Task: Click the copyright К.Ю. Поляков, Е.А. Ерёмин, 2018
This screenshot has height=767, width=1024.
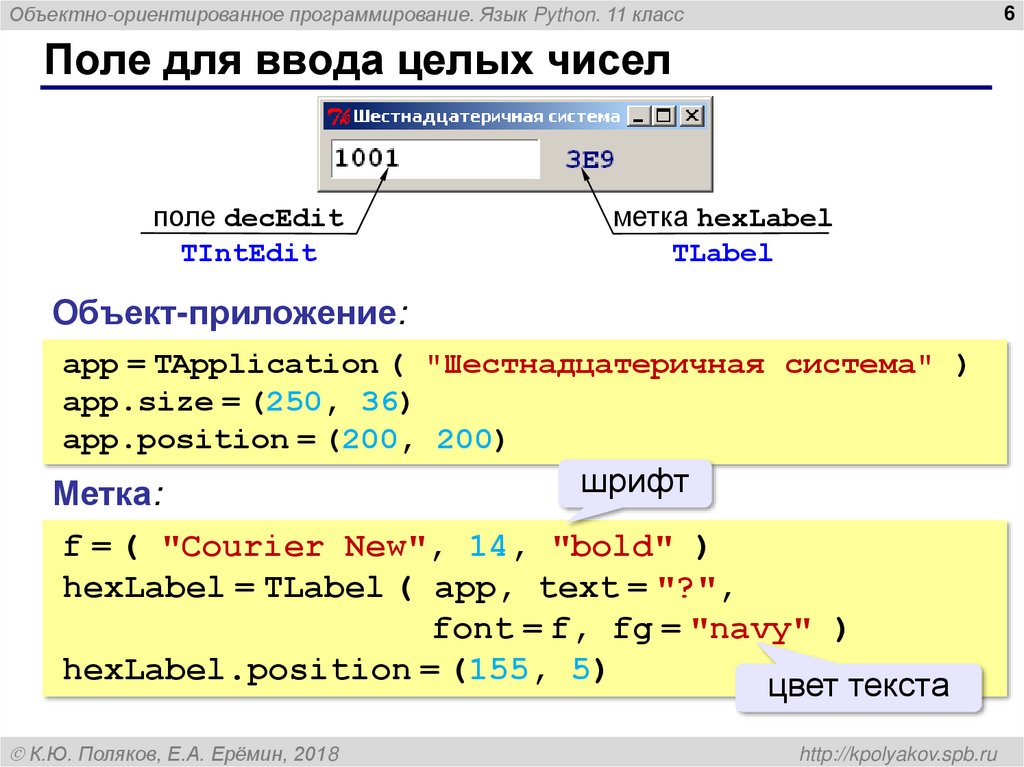Action: coord(174,754)
